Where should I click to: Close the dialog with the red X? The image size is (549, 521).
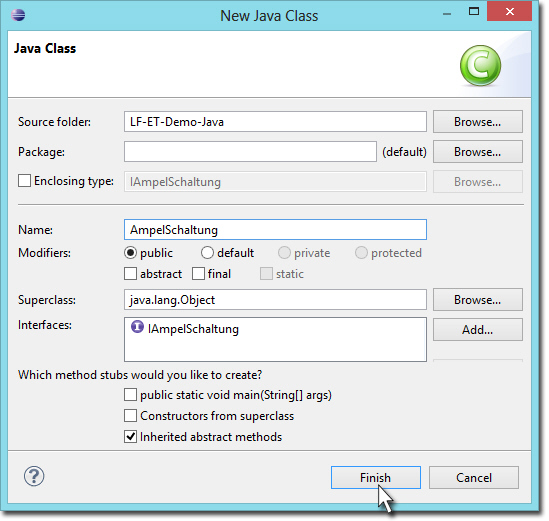[x=509, y=12]
